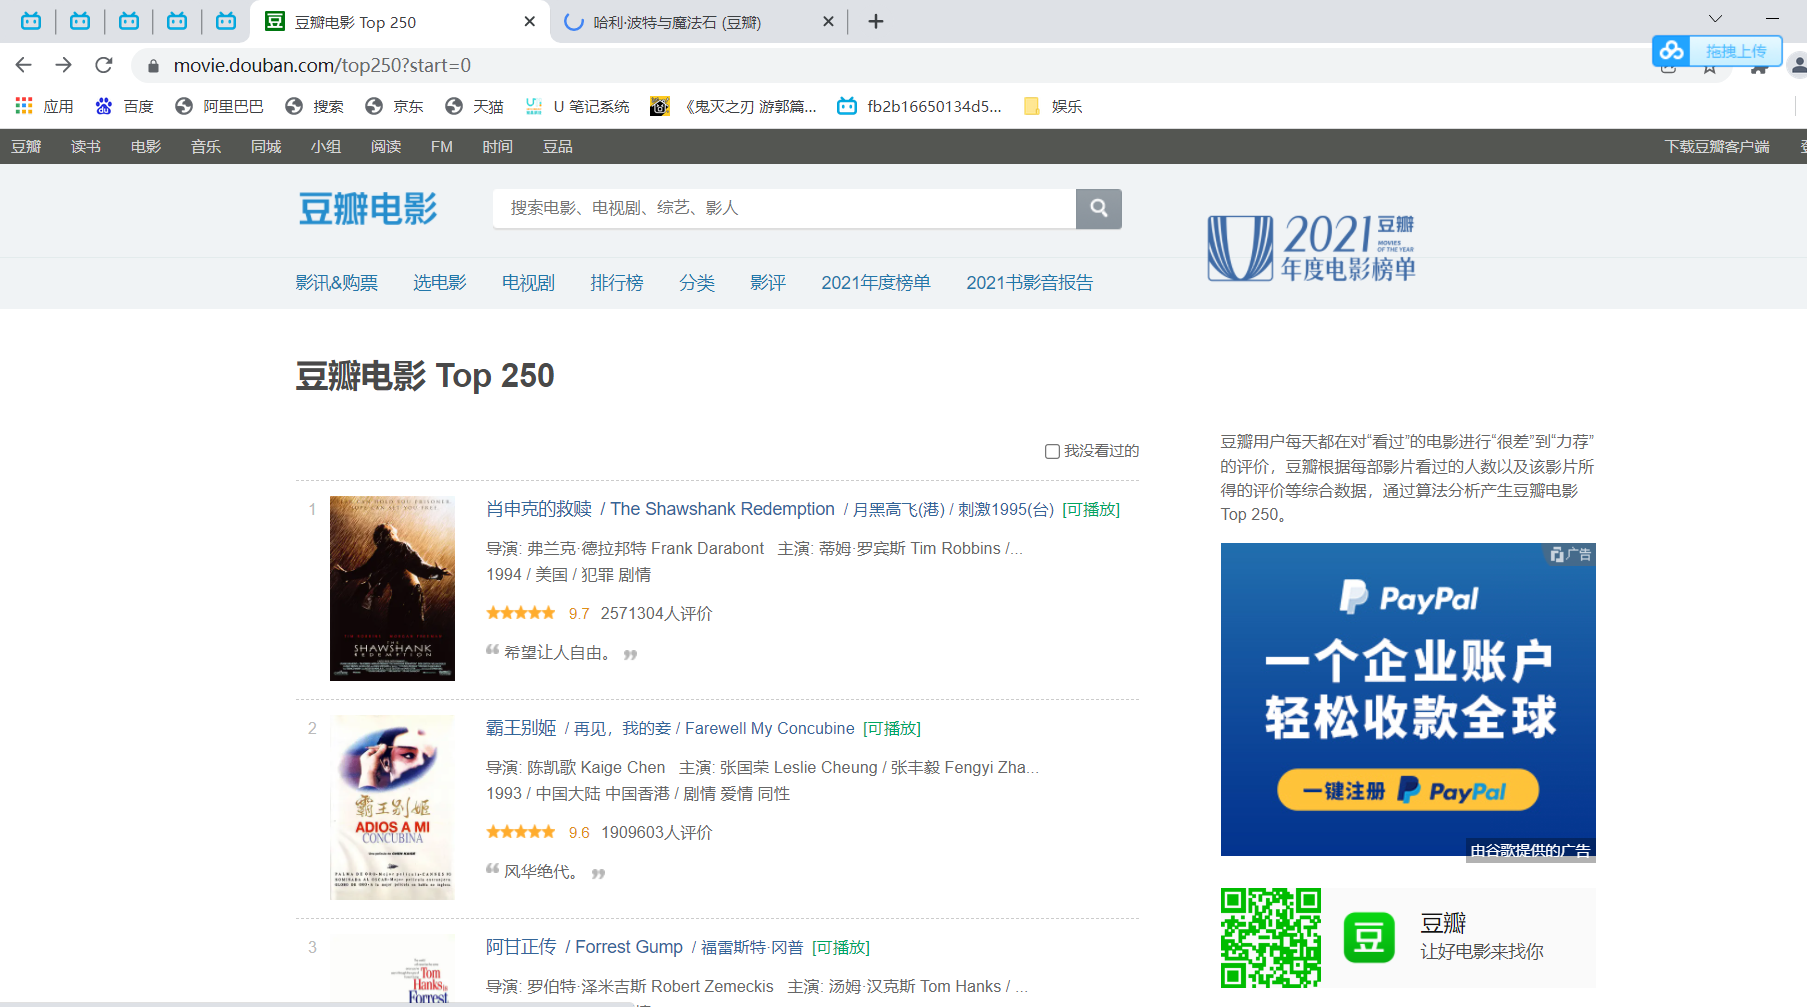Open the U 笔记系统 bookmark
This screenshot has width=1807, height=1007.
tap(577, 106)
